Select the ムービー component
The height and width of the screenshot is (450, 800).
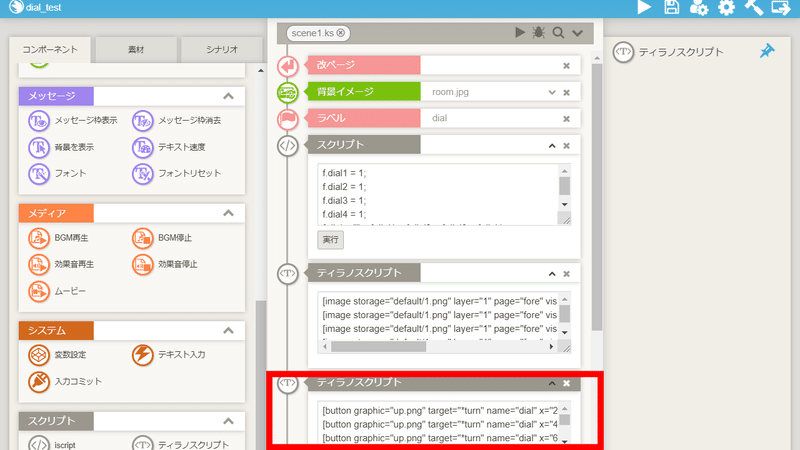(x=57, y=291)
